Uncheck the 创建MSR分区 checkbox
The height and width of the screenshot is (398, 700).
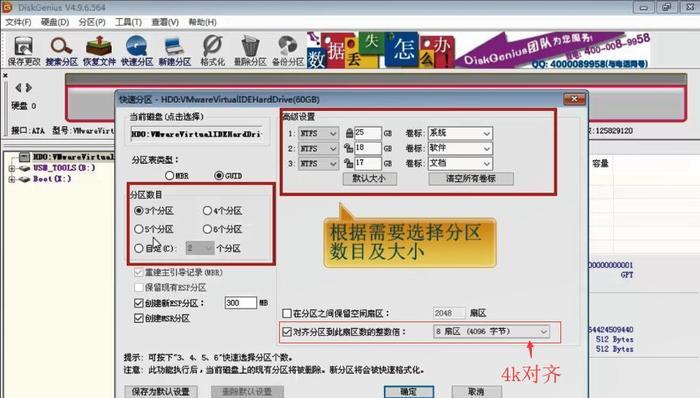tap(138, 318)
